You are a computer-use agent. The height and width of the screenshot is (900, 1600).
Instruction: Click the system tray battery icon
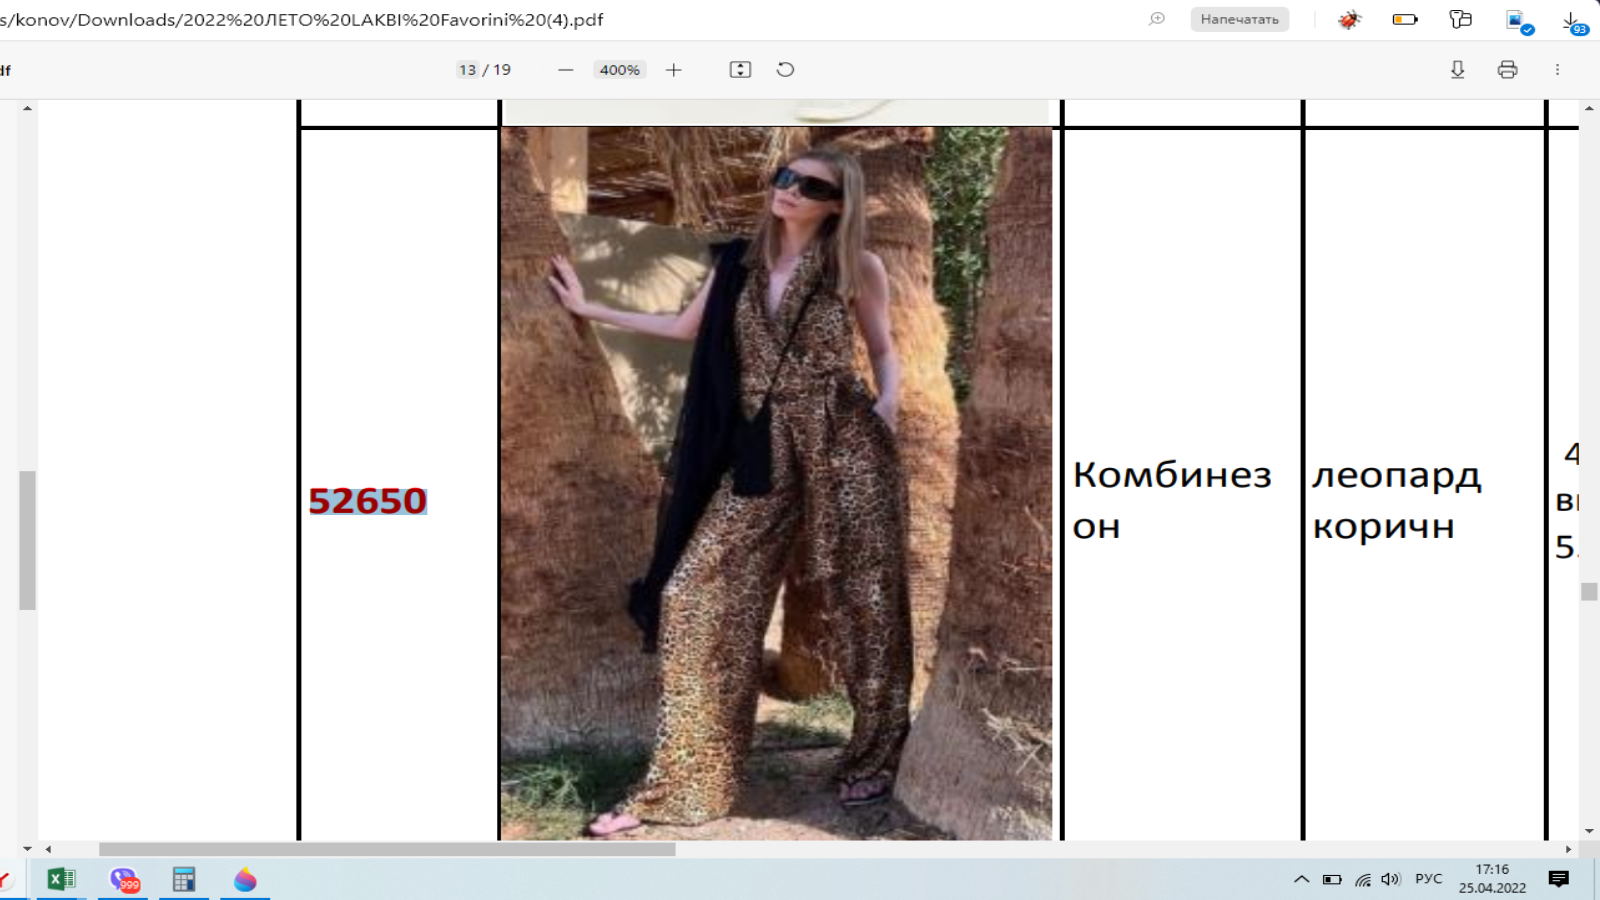1332,880
